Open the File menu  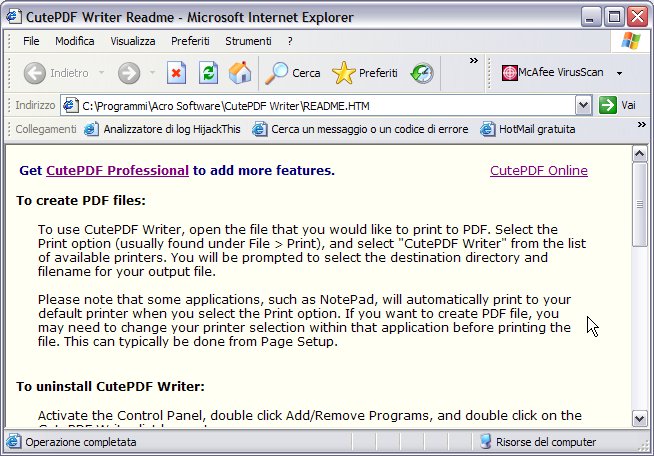[31, 41]
